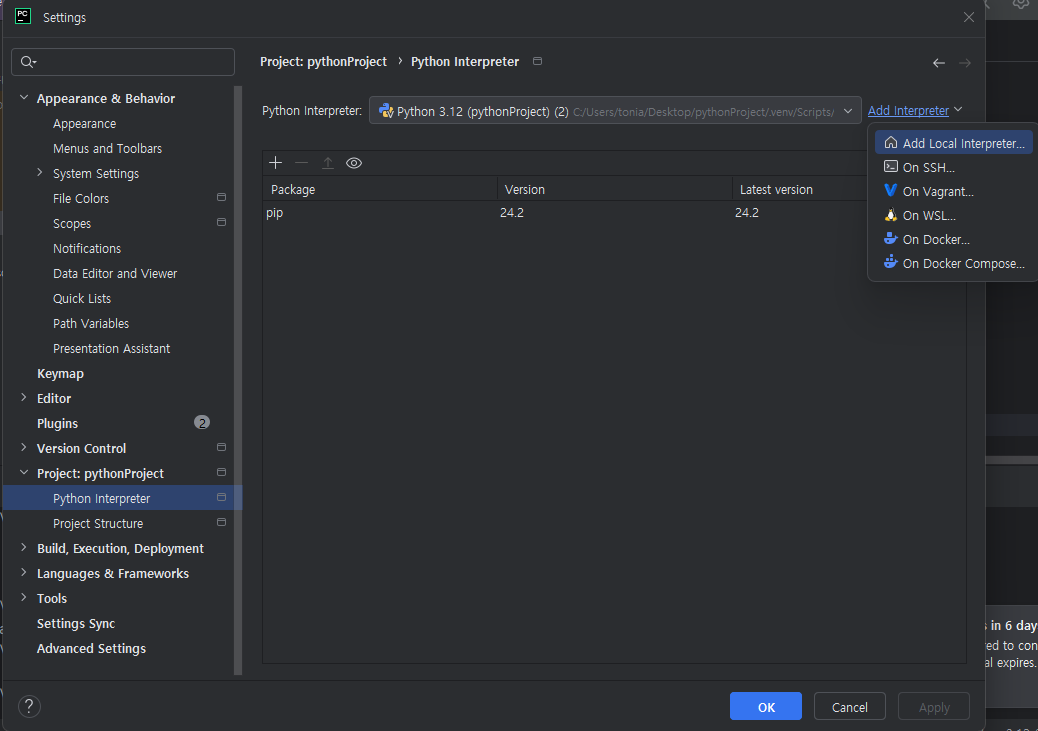Viewport: 1038px width, 731px height.
Task: Select On Docker Compose interpreter option
Action: click(x=953, y=263)
